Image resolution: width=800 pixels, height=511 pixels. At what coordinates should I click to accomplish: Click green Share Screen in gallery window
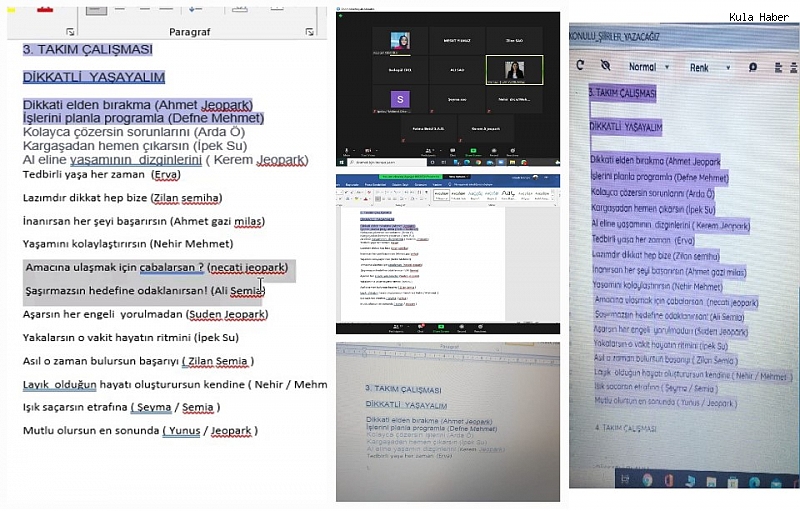pyautogui.click(x=473, y=152)
